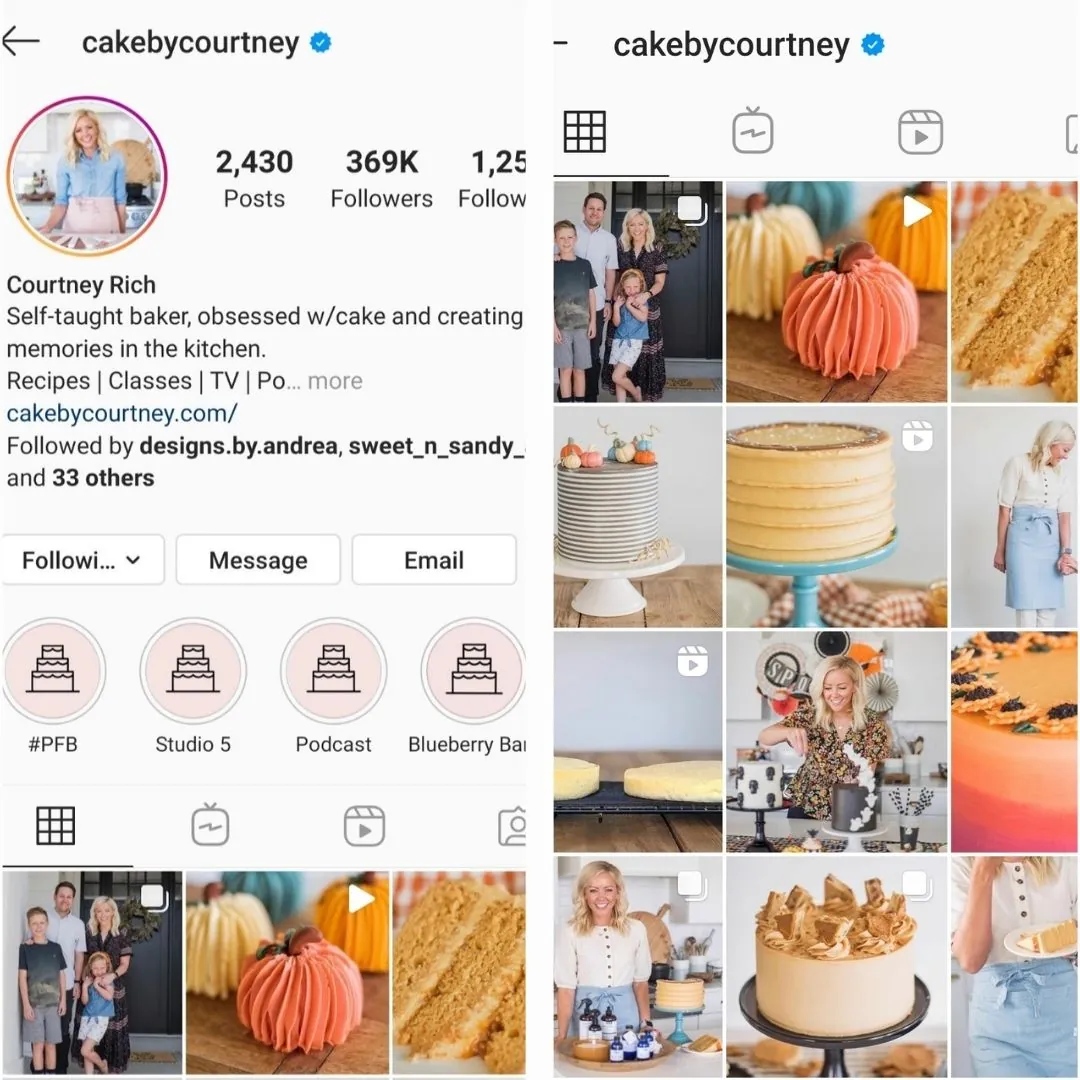Open IGTV tab in right panel

pos(752,130)
